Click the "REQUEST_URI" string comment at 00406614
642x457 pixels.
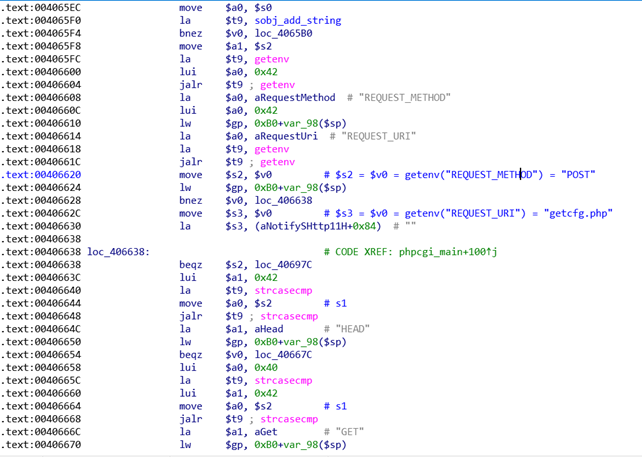pos(373,136)
